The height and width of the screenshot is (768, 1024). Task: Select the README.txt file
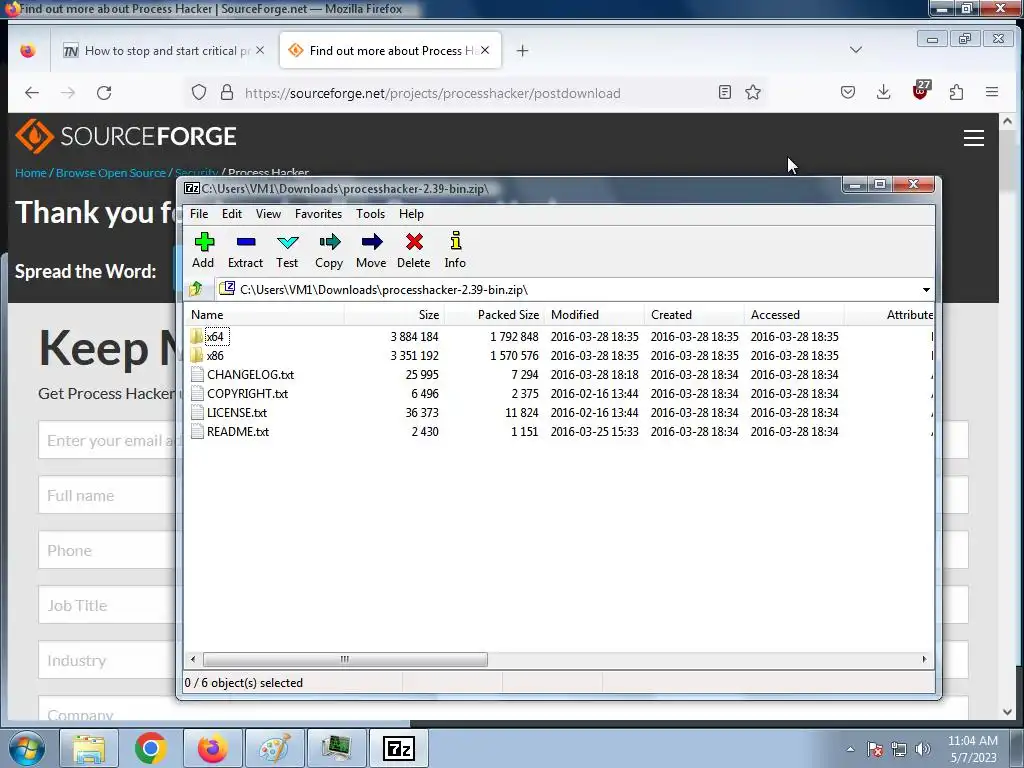(x=238, y=431)
